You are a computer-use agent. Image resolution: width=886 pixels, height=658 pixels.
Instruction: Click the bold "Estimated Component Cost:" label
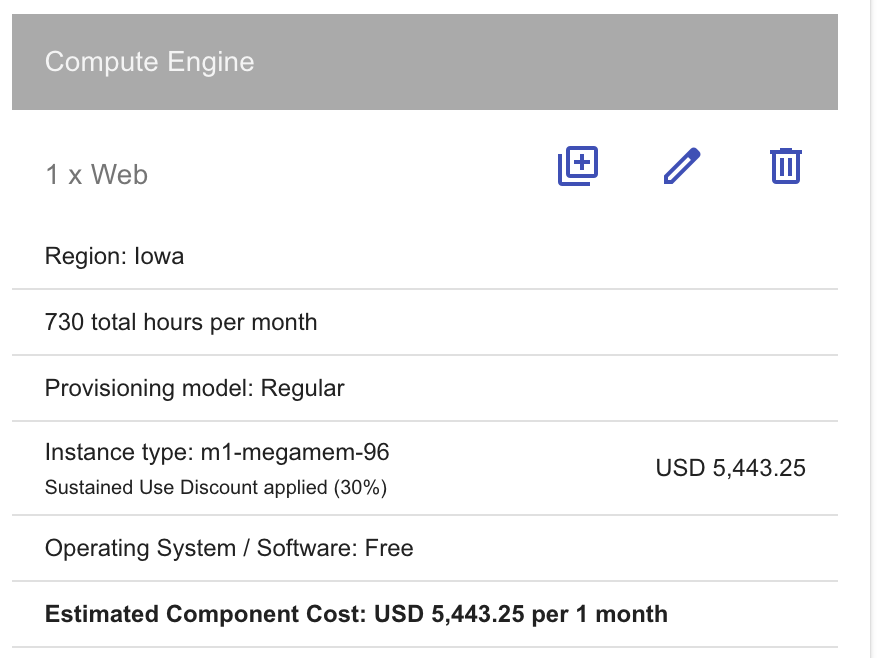(206, 614)
